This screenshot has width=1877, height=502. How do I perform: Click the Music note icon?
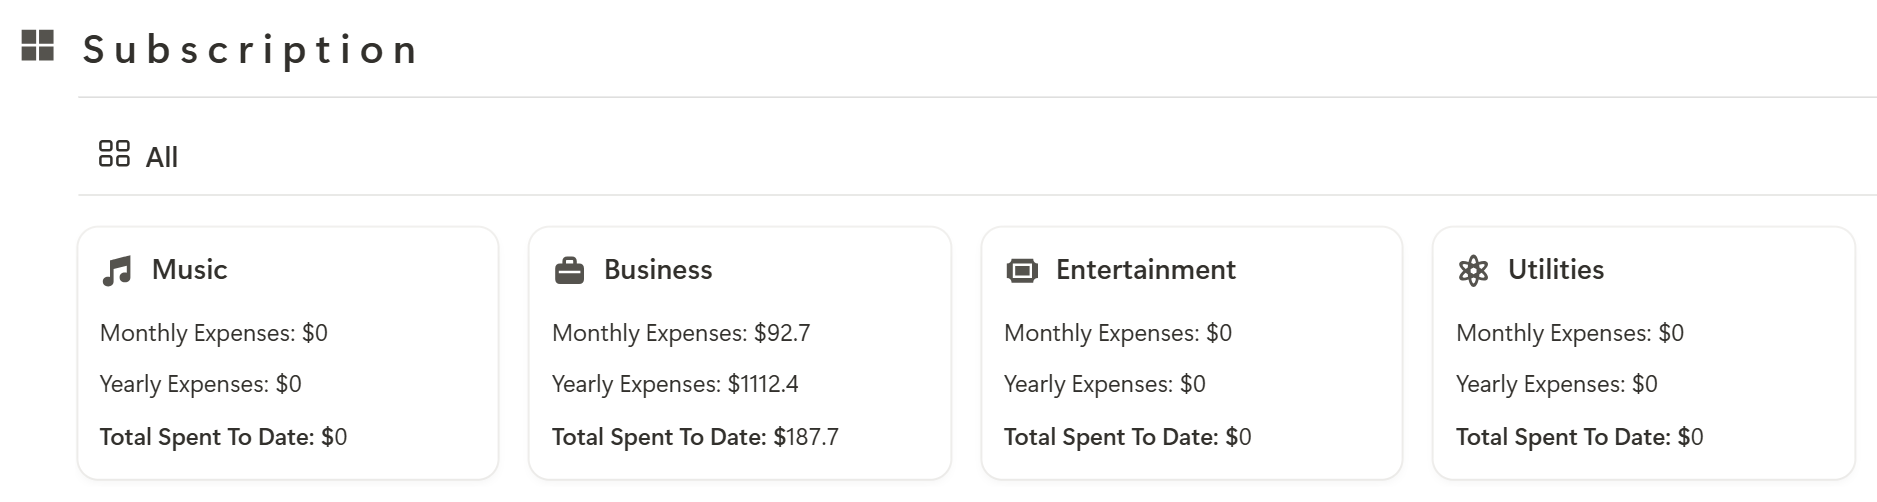point(117,271)
